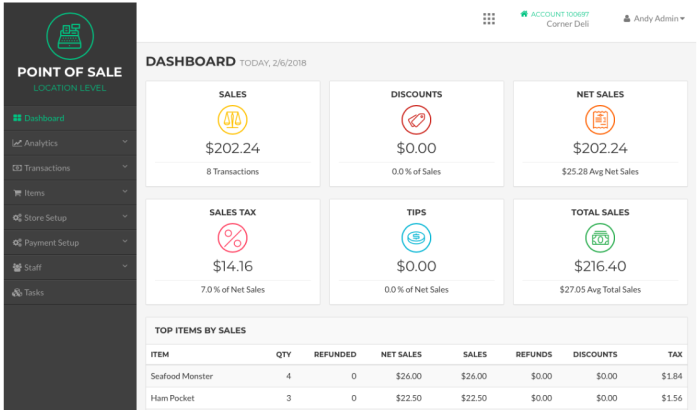The image size is (700, 410).
Task: Expand the Items menu chevron
Action: (125, 192)
